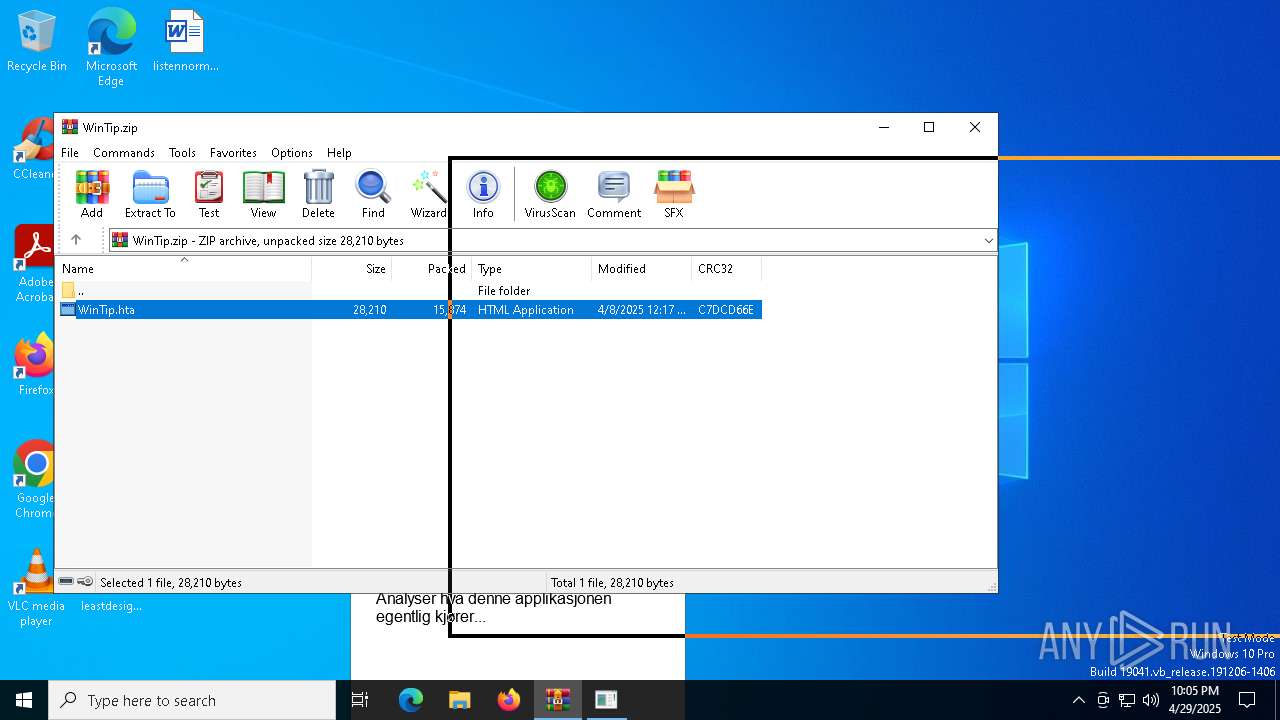Click the 'HTML Application' type cell
The width and height of the screenshot is (1280, 720).
(x=526, y=310)
